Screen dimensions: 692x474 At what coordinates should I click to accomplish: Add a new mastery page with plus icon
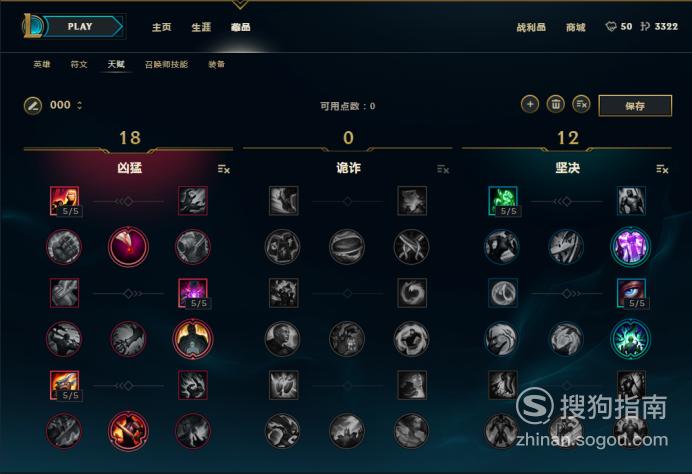530,105
